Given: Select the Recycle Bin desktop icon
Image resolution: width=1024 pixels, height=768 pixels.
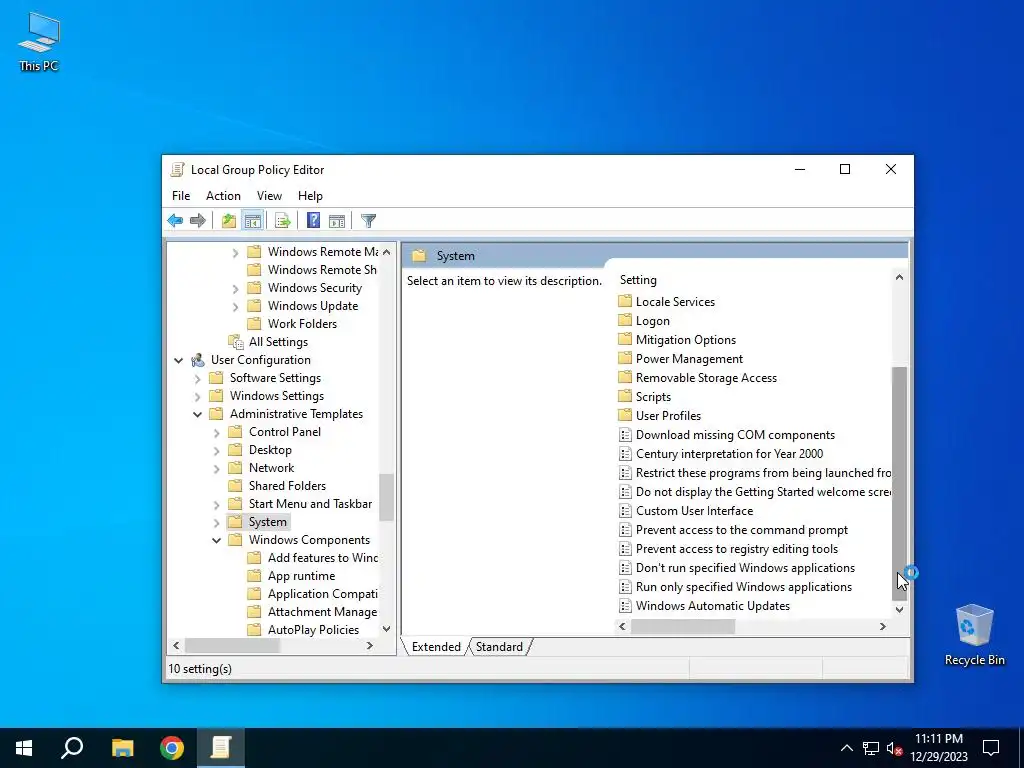Looking at the screenshot, I should tap(974, 635).
